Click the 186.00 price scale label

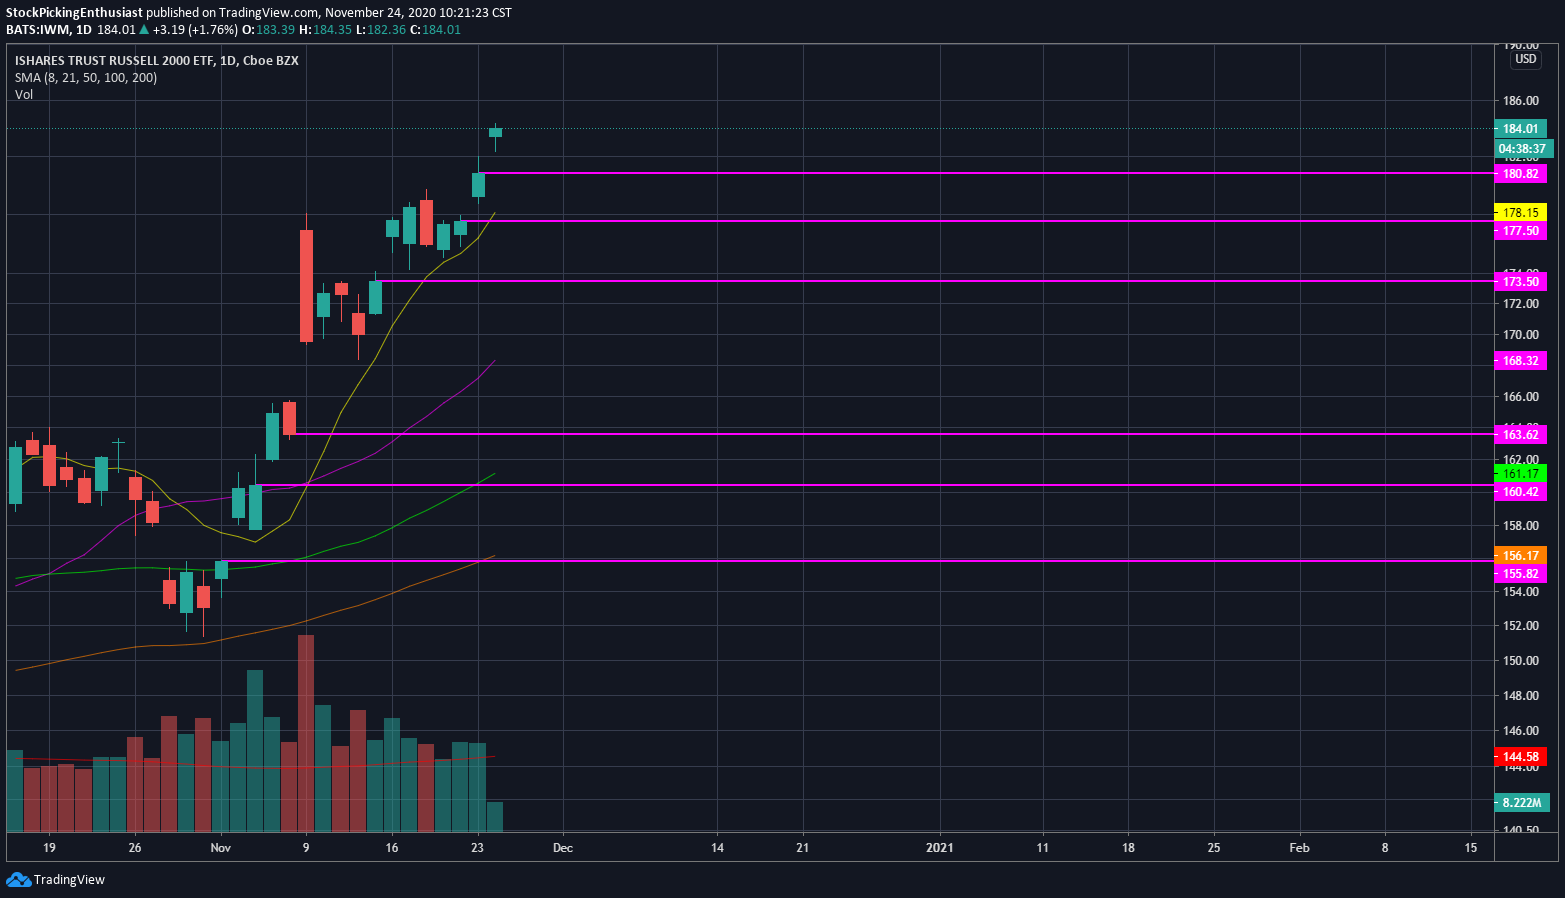click(x=1520, y=101)
